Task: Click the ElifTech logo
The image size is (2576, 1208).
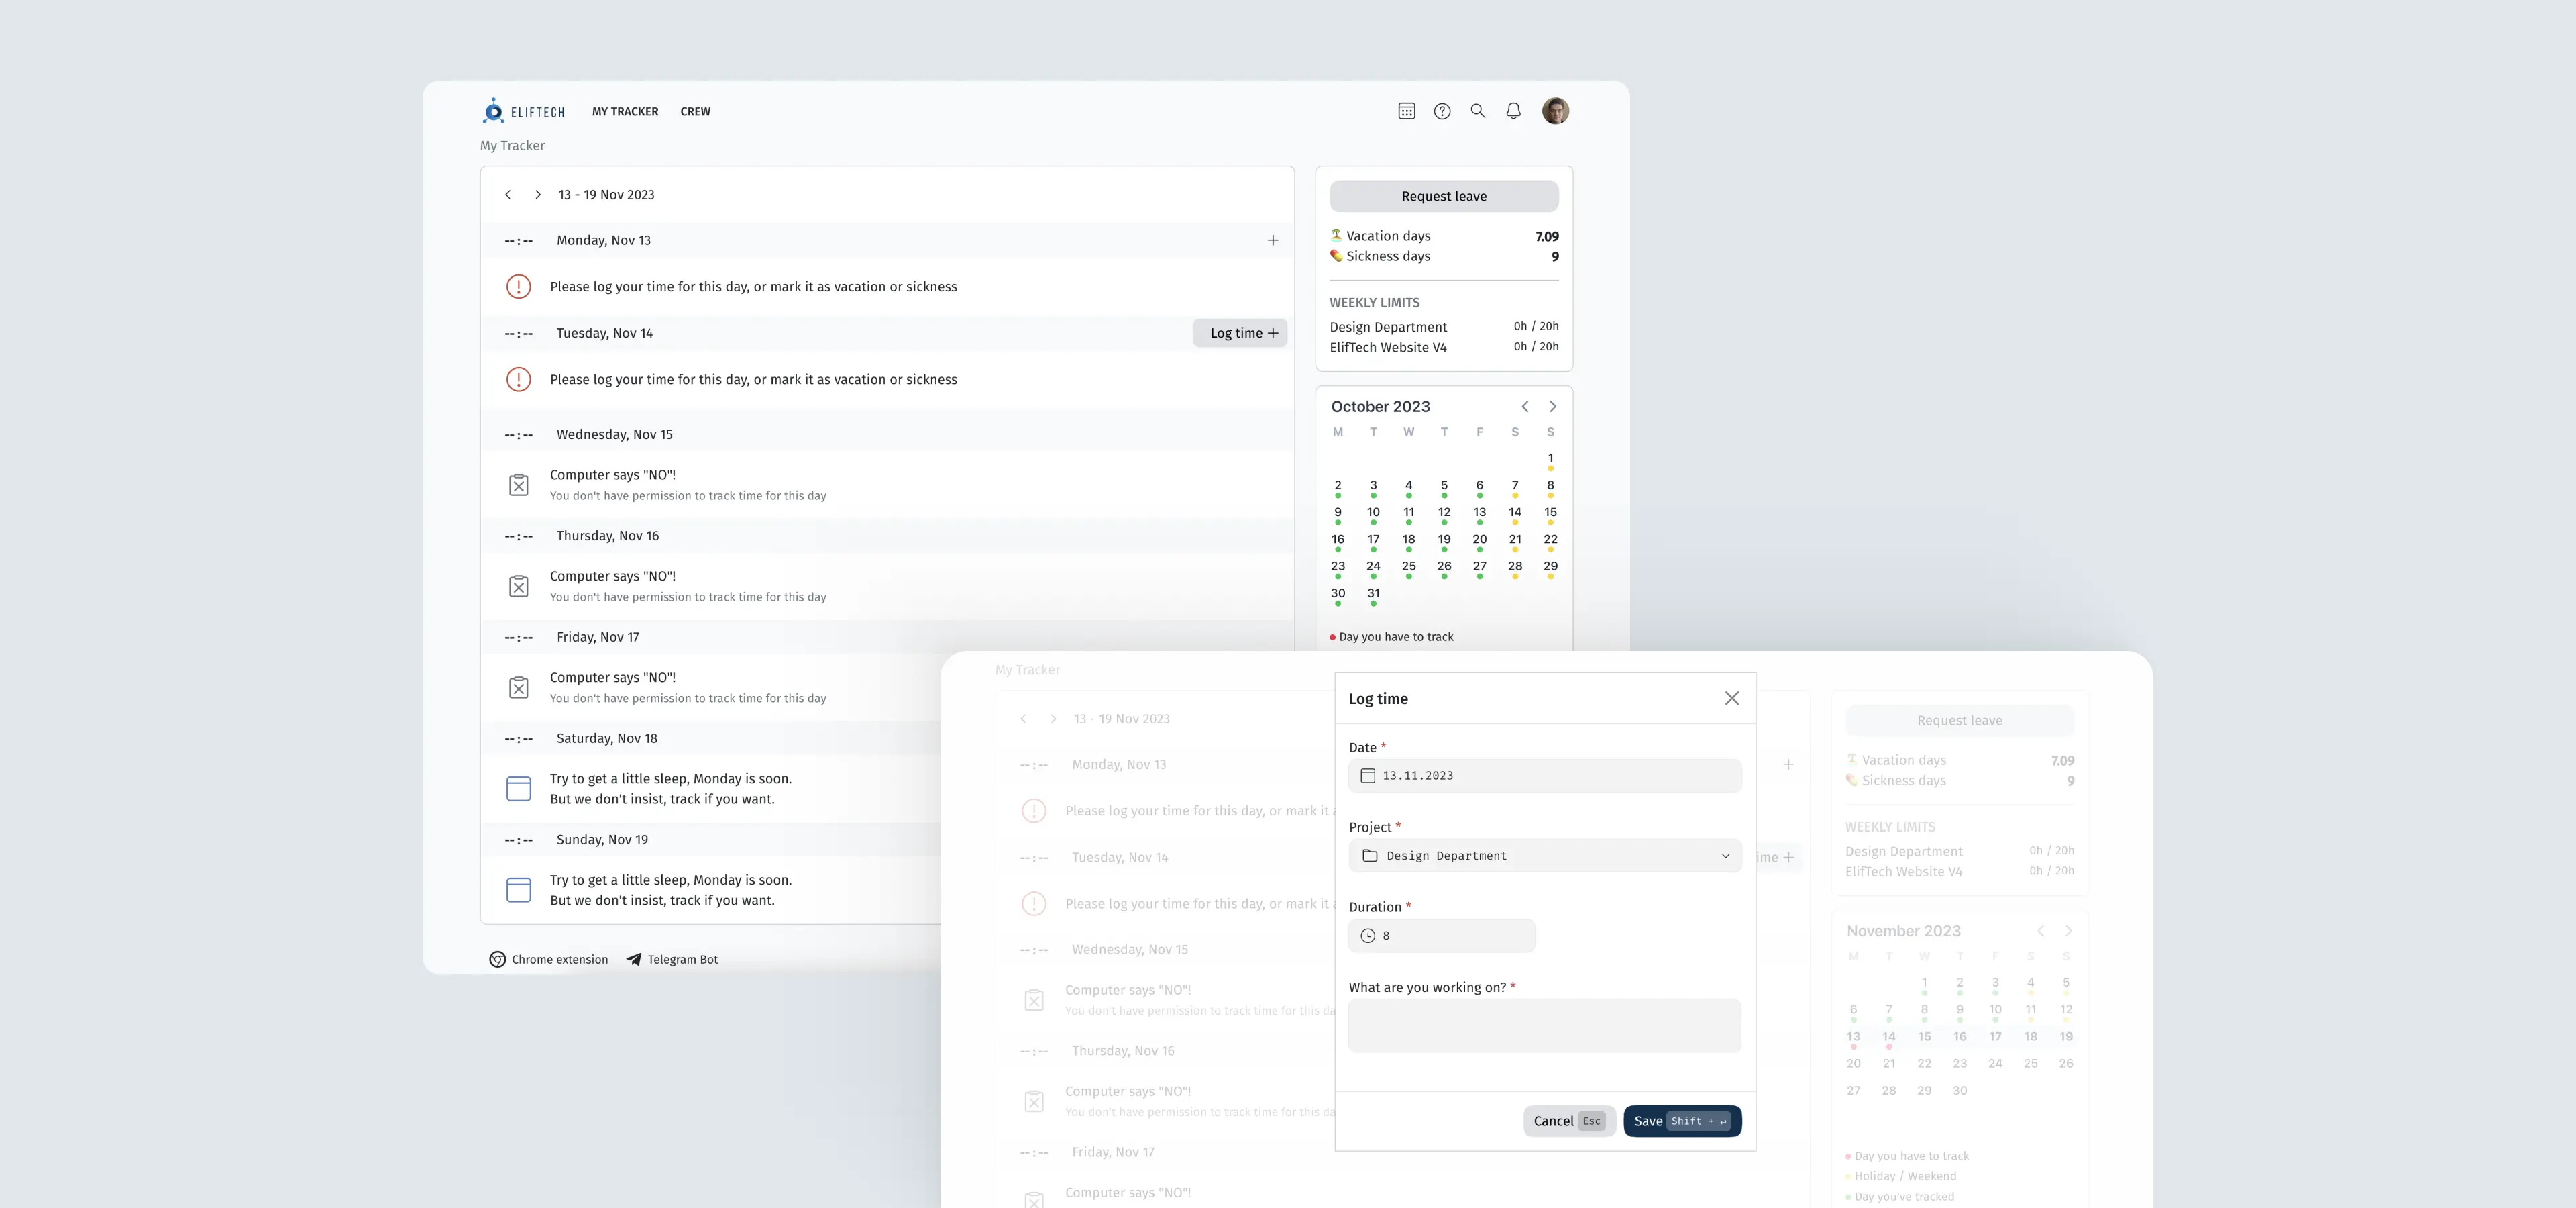Action: click(523, 111)
